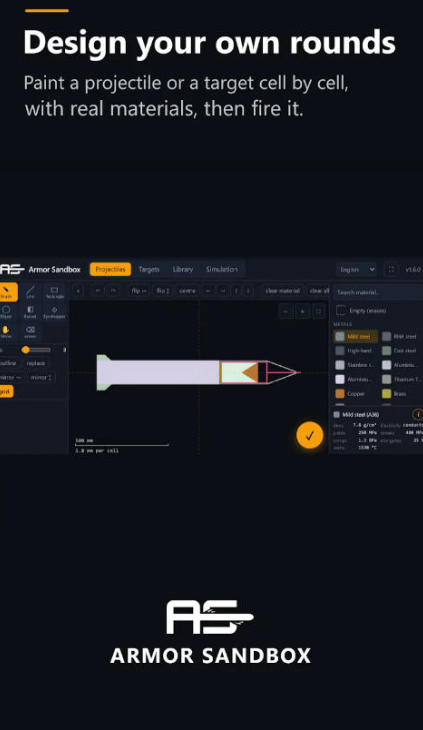Zoom out the canvas with minus button
This screenshot has width=423, height=730.
(285, 311)
